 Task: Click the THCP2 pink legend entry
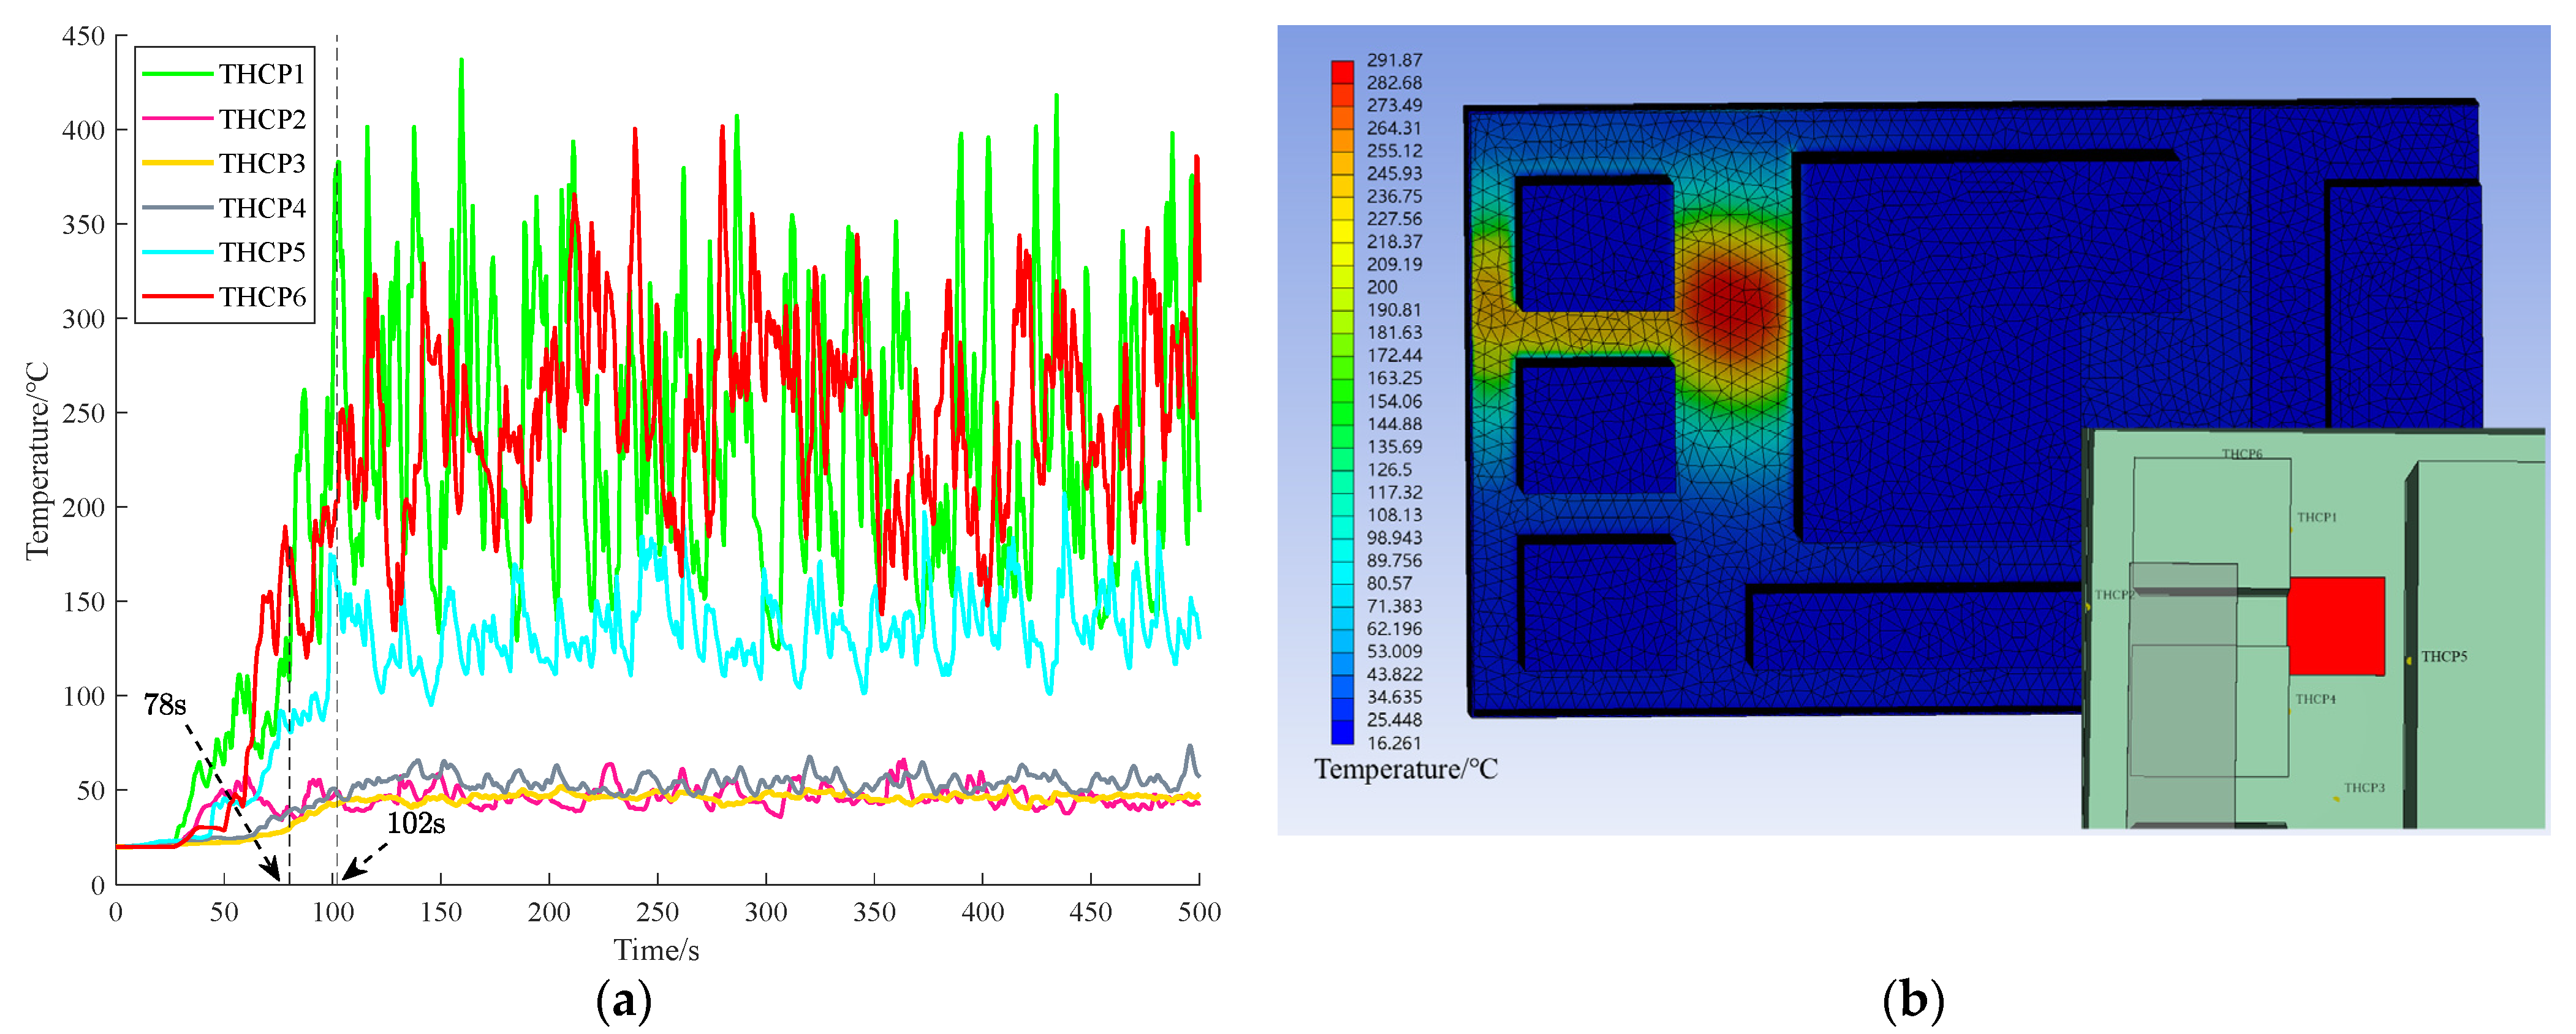pyautogui.click(x=261, y=119)
